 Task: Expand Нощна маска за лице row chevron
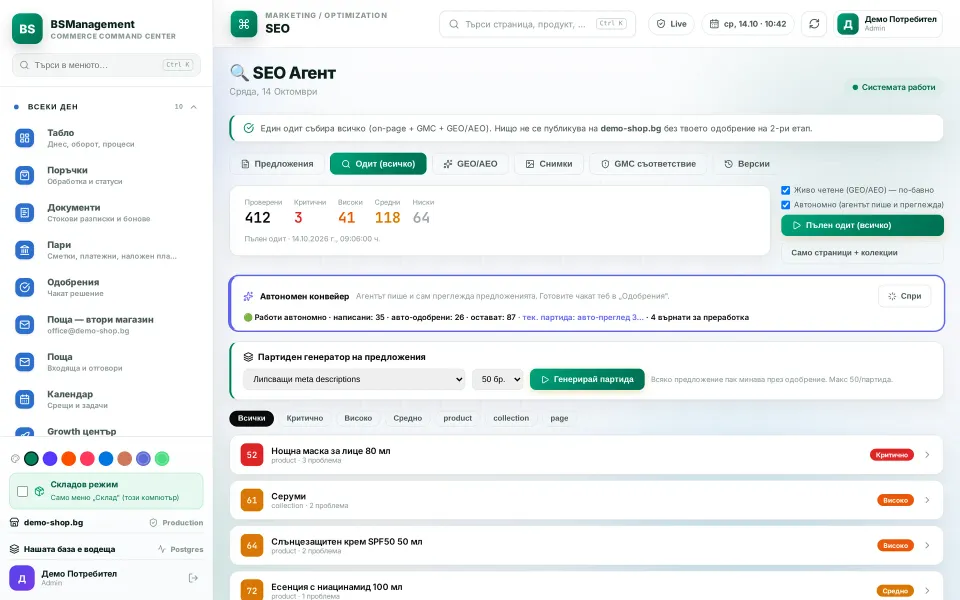pos(927,455)
